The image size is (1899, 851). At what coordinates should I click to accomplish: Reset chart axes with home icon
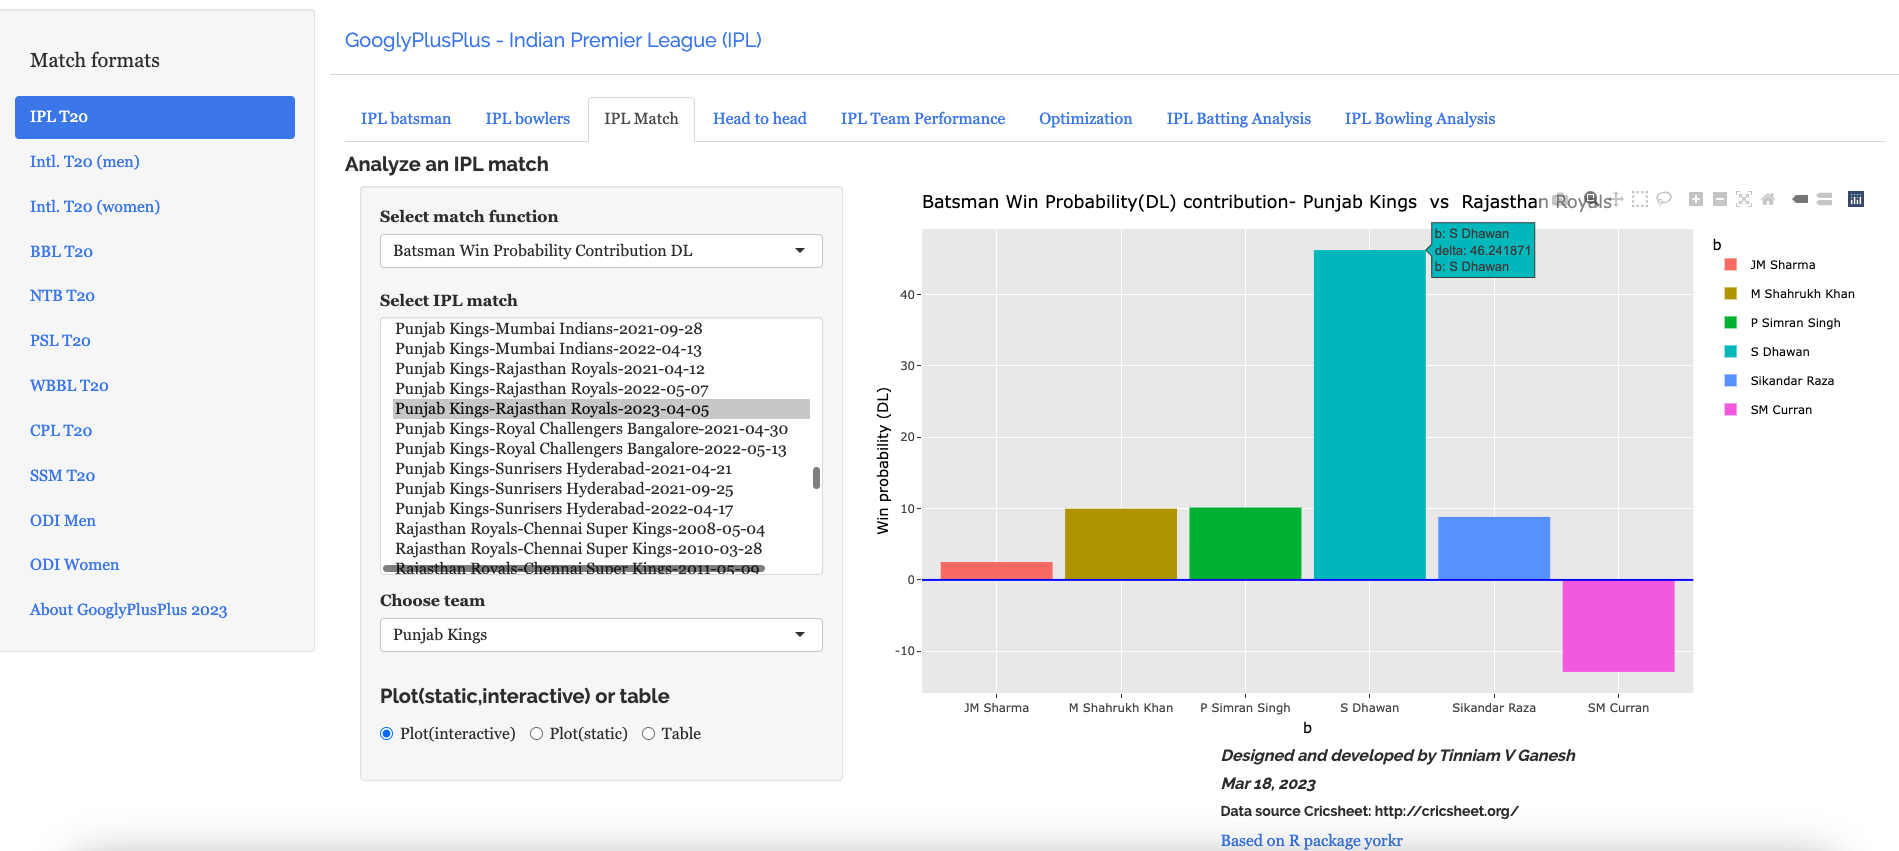tap(1767, 199)
